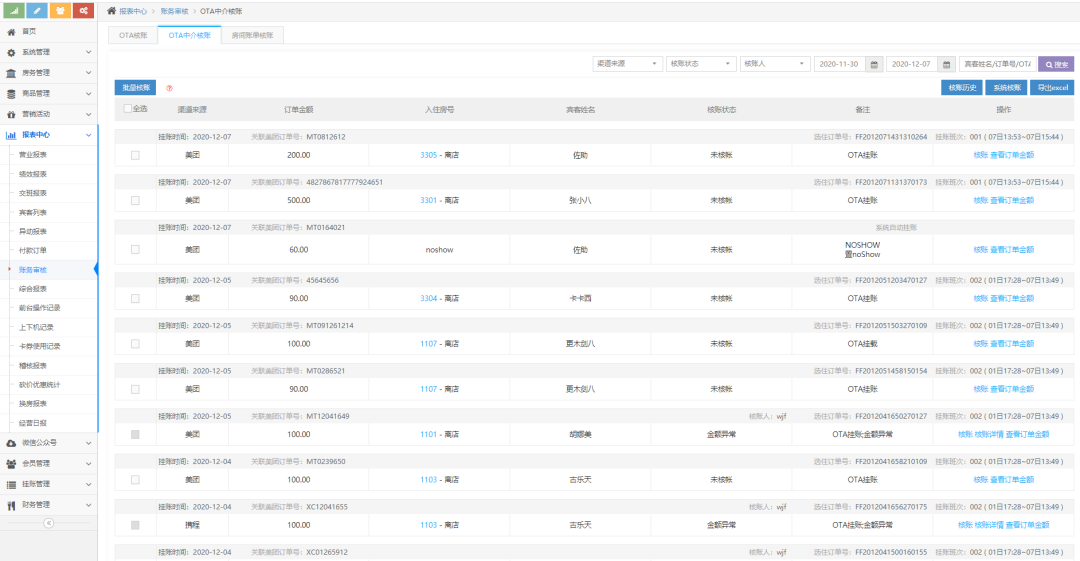Click the 导出excel button
The width and height of the screenshot is (1080, 561).
(1052, 88)
